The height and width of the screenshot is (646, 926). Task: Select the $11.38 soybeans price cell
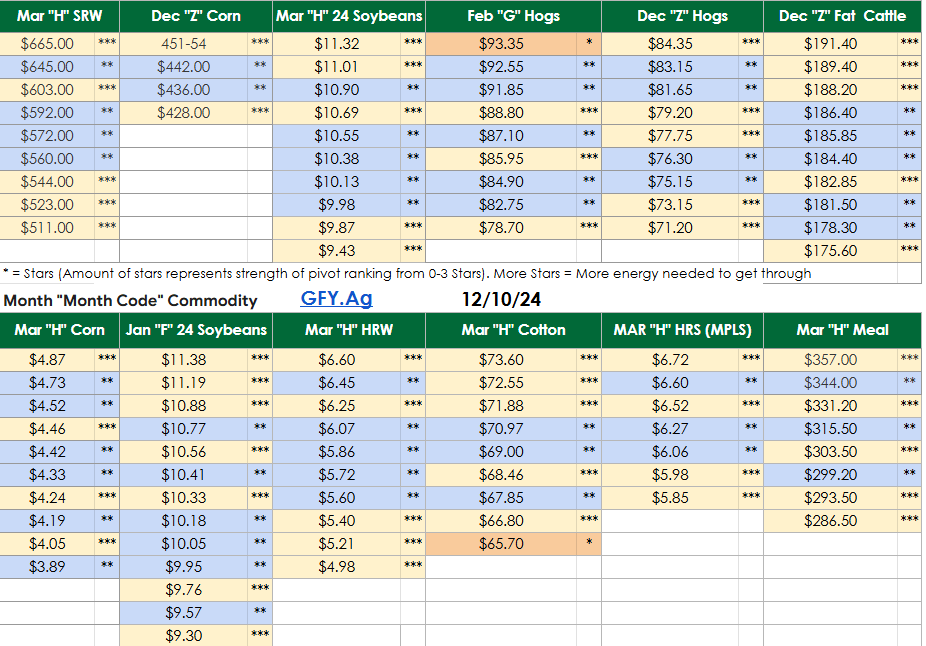pos(183,360)
